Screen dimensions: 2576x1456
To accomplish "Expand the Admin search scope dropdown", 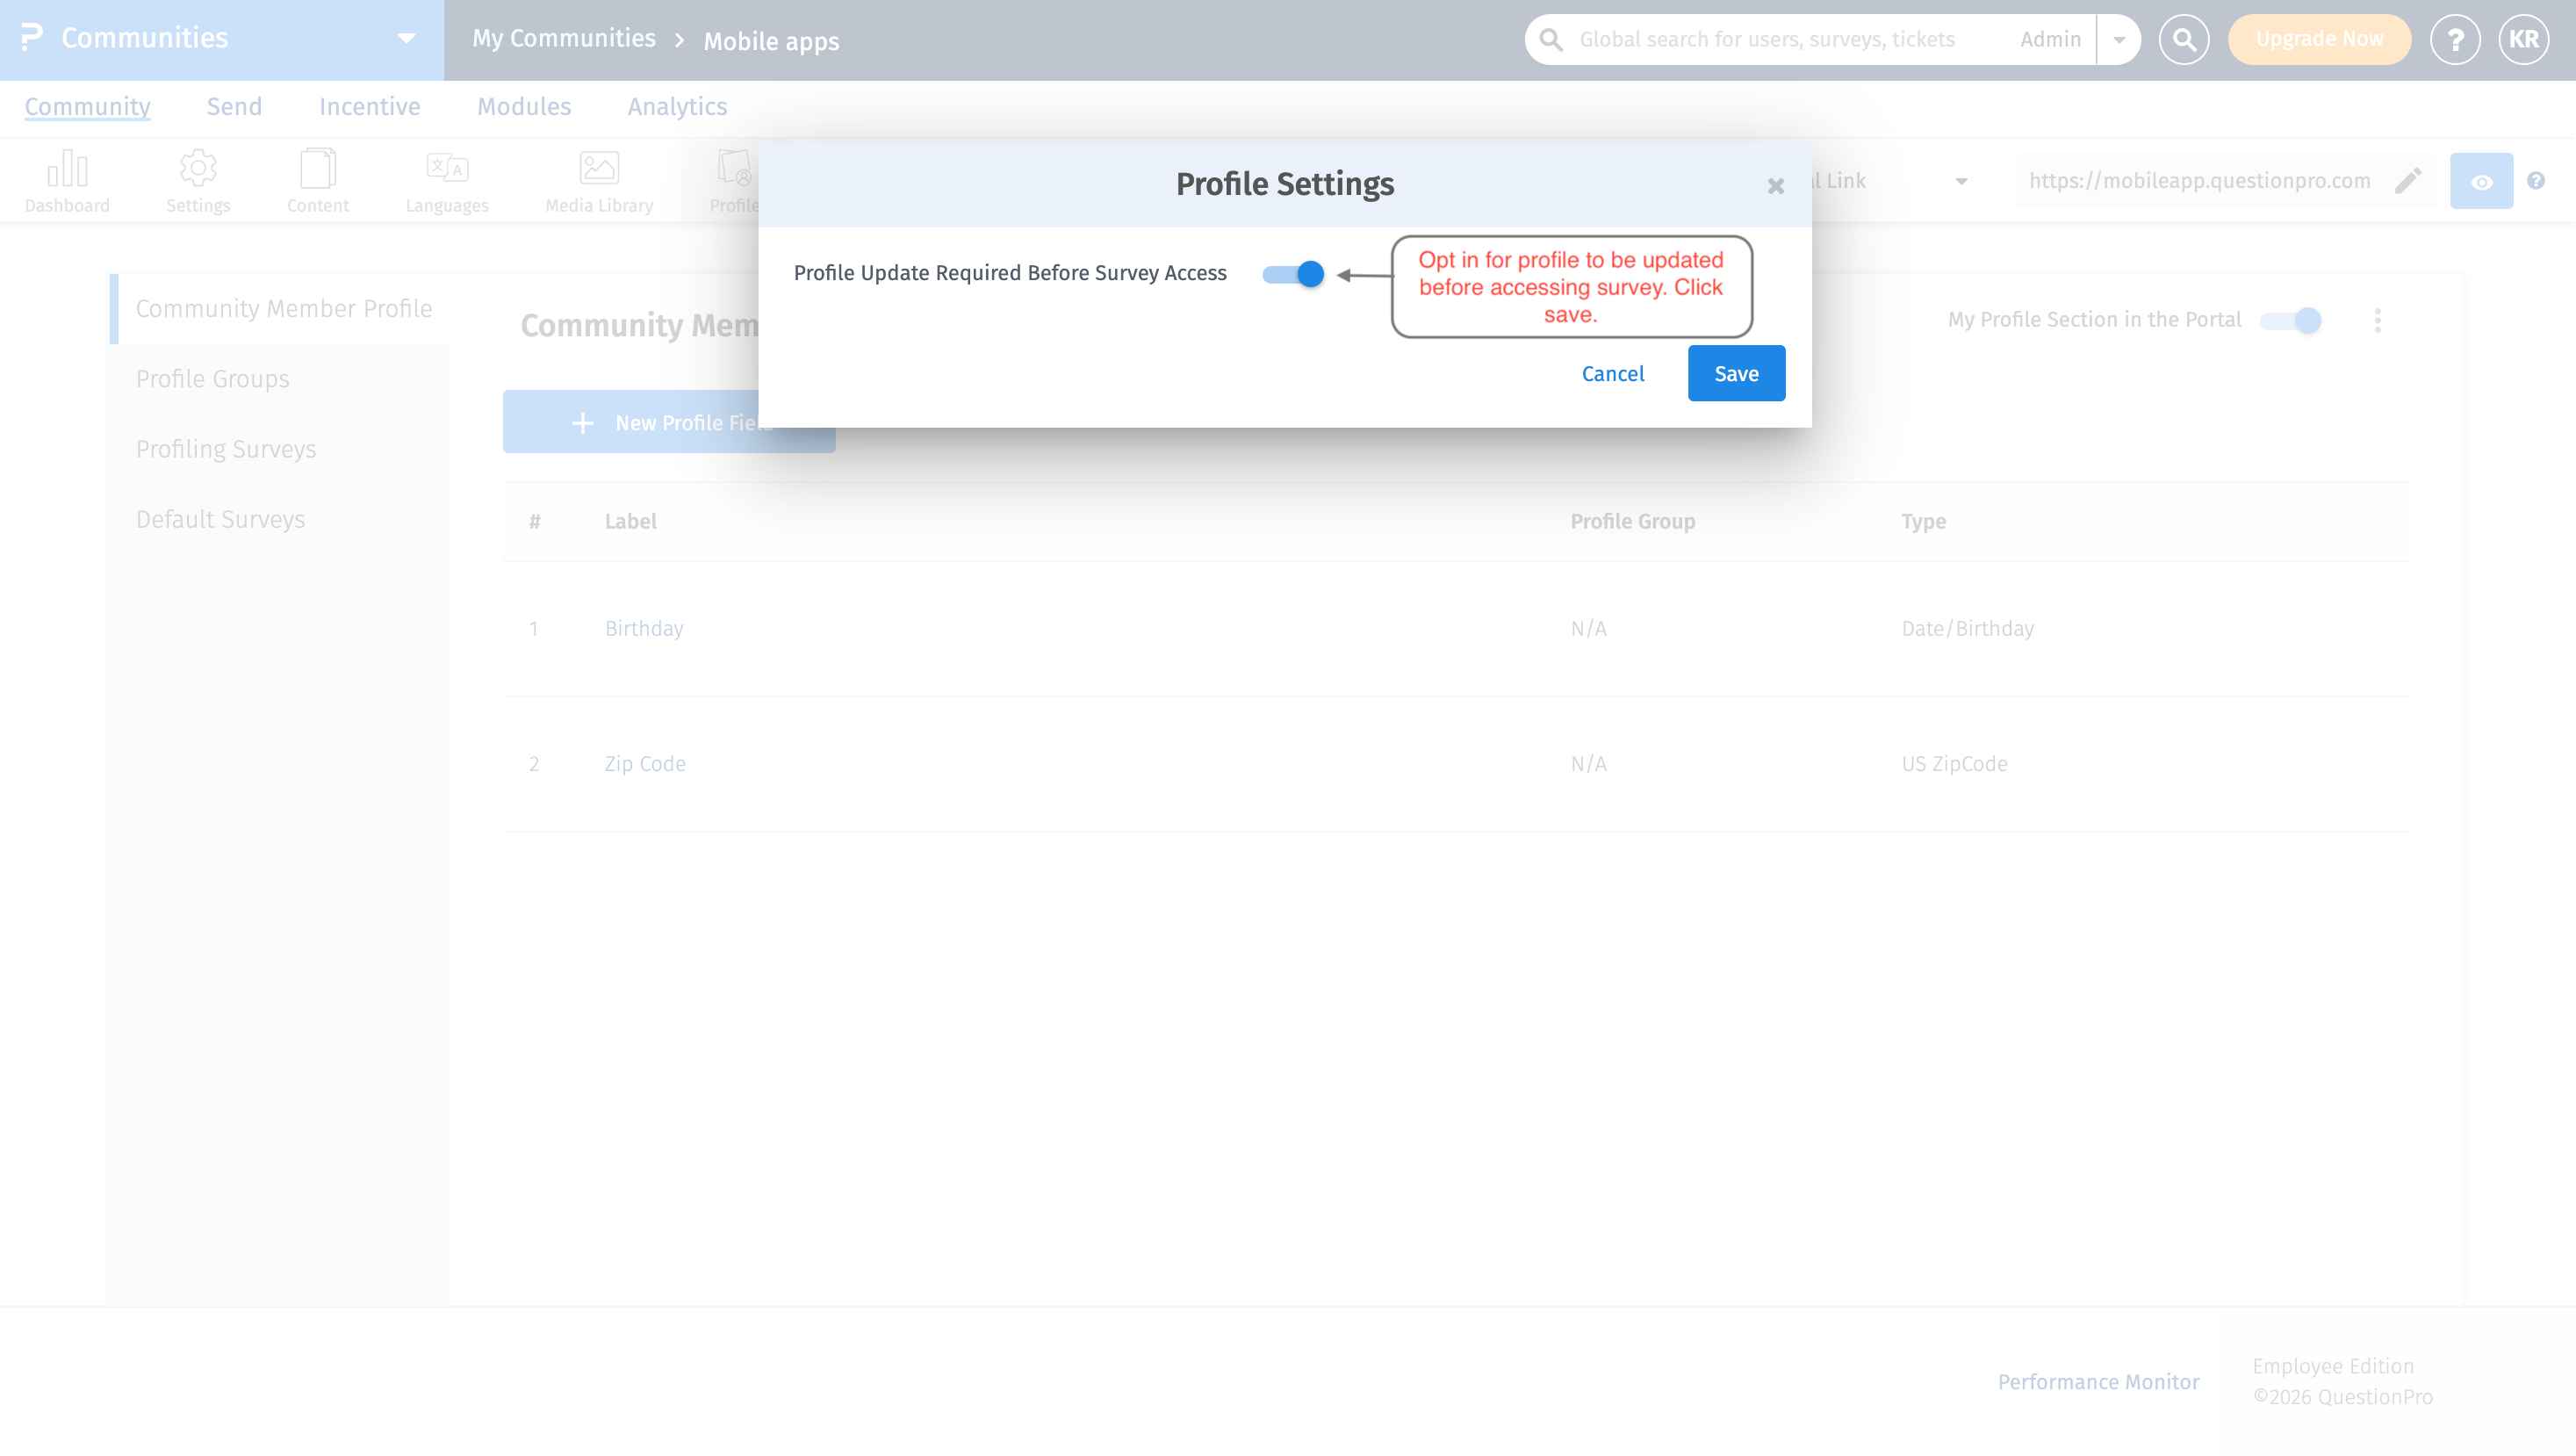I will 2119,40.
